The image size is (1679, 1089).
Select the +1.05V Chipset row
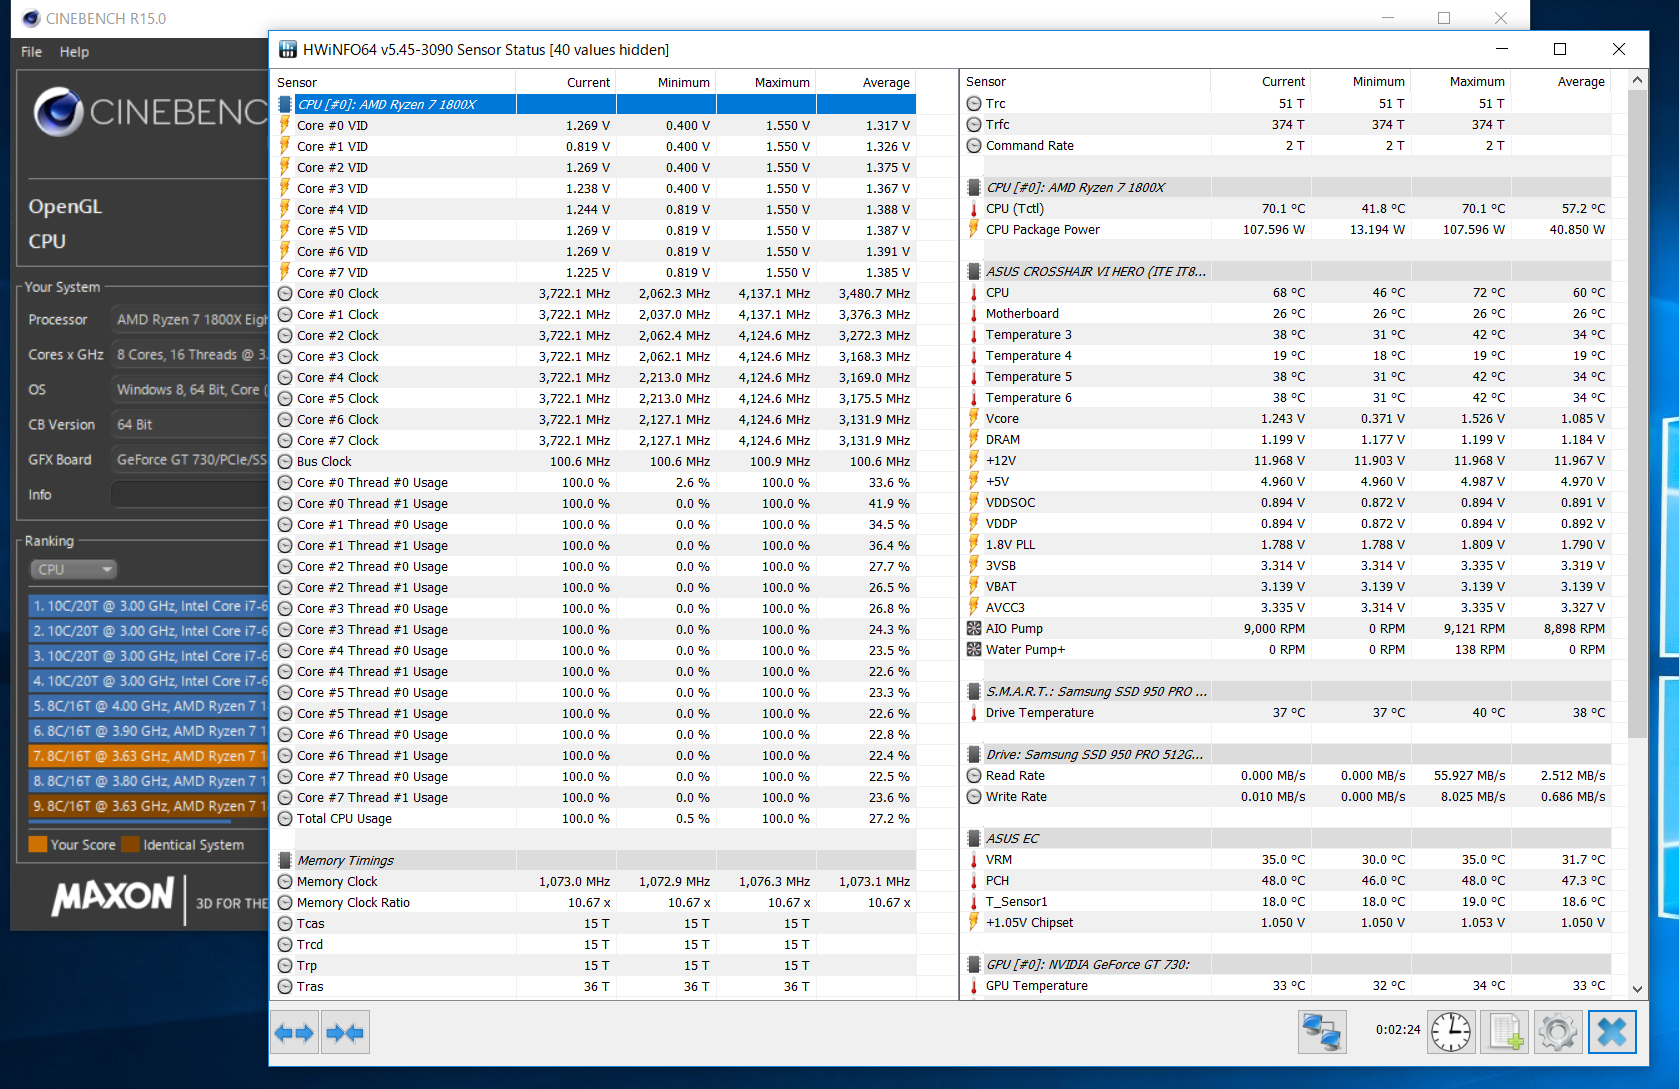1287,922
